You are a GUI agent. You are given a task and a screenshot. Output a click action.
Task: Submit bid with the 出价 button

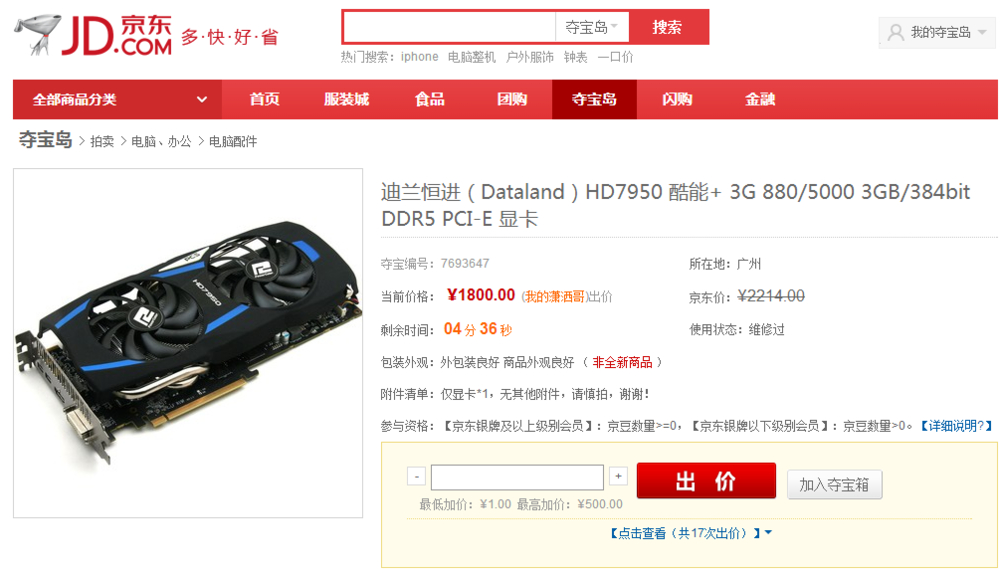706,481
